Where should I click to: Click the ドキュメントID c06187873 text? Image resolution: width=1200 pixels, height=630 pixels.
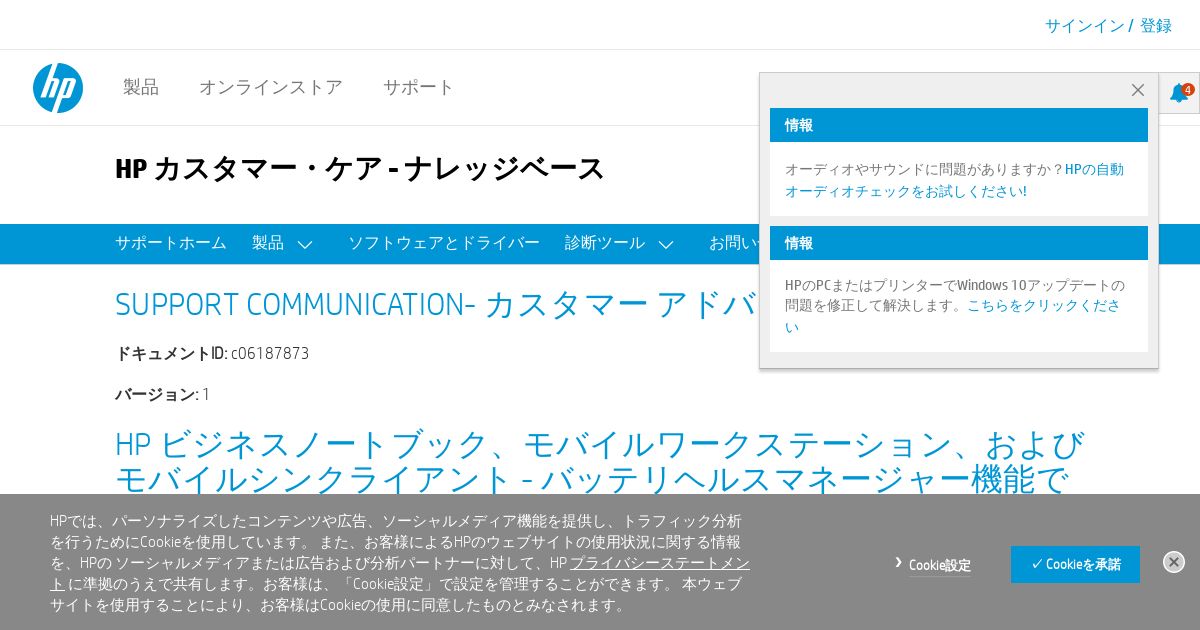212,353
